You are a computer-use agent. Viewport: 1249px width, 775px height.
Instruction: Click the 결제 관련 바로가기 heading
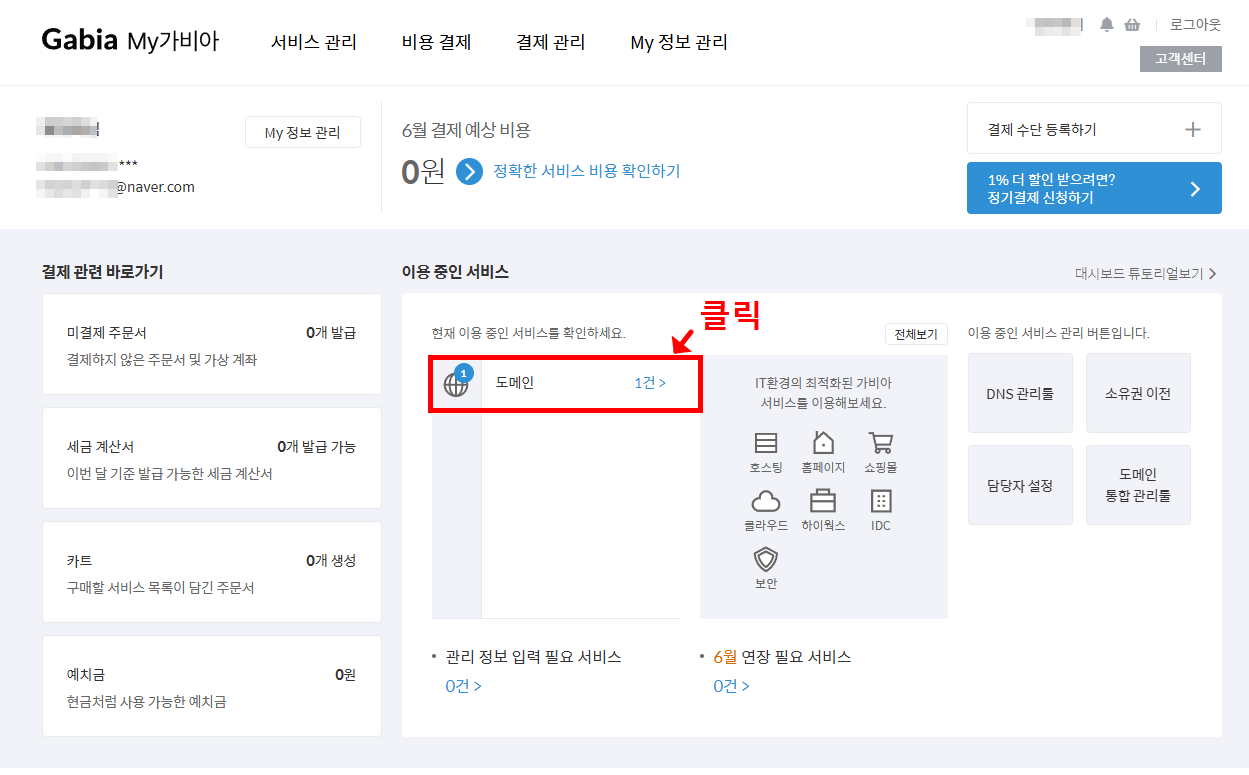102,272
